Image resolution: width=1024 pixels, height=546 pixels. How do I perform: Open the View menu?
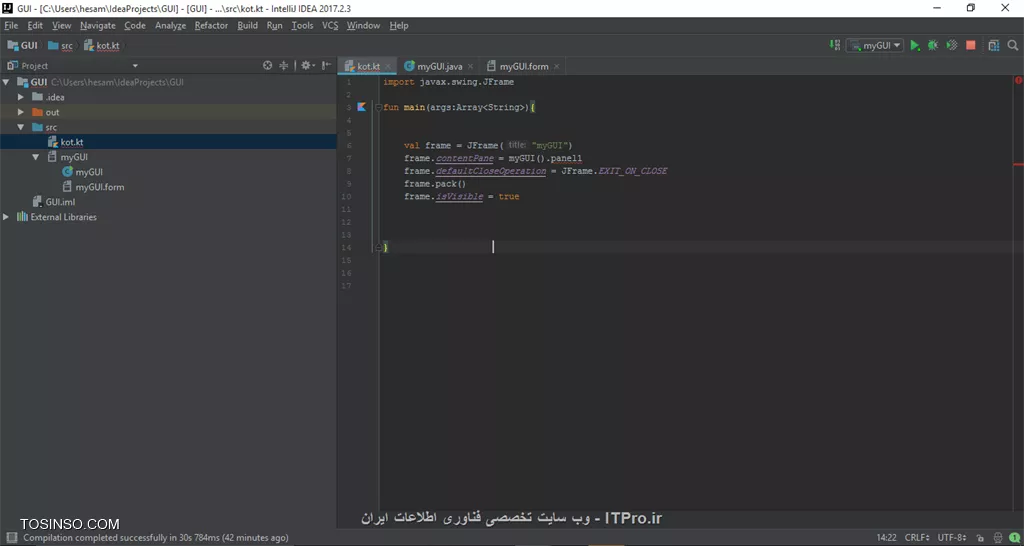[x=61, y=25]
